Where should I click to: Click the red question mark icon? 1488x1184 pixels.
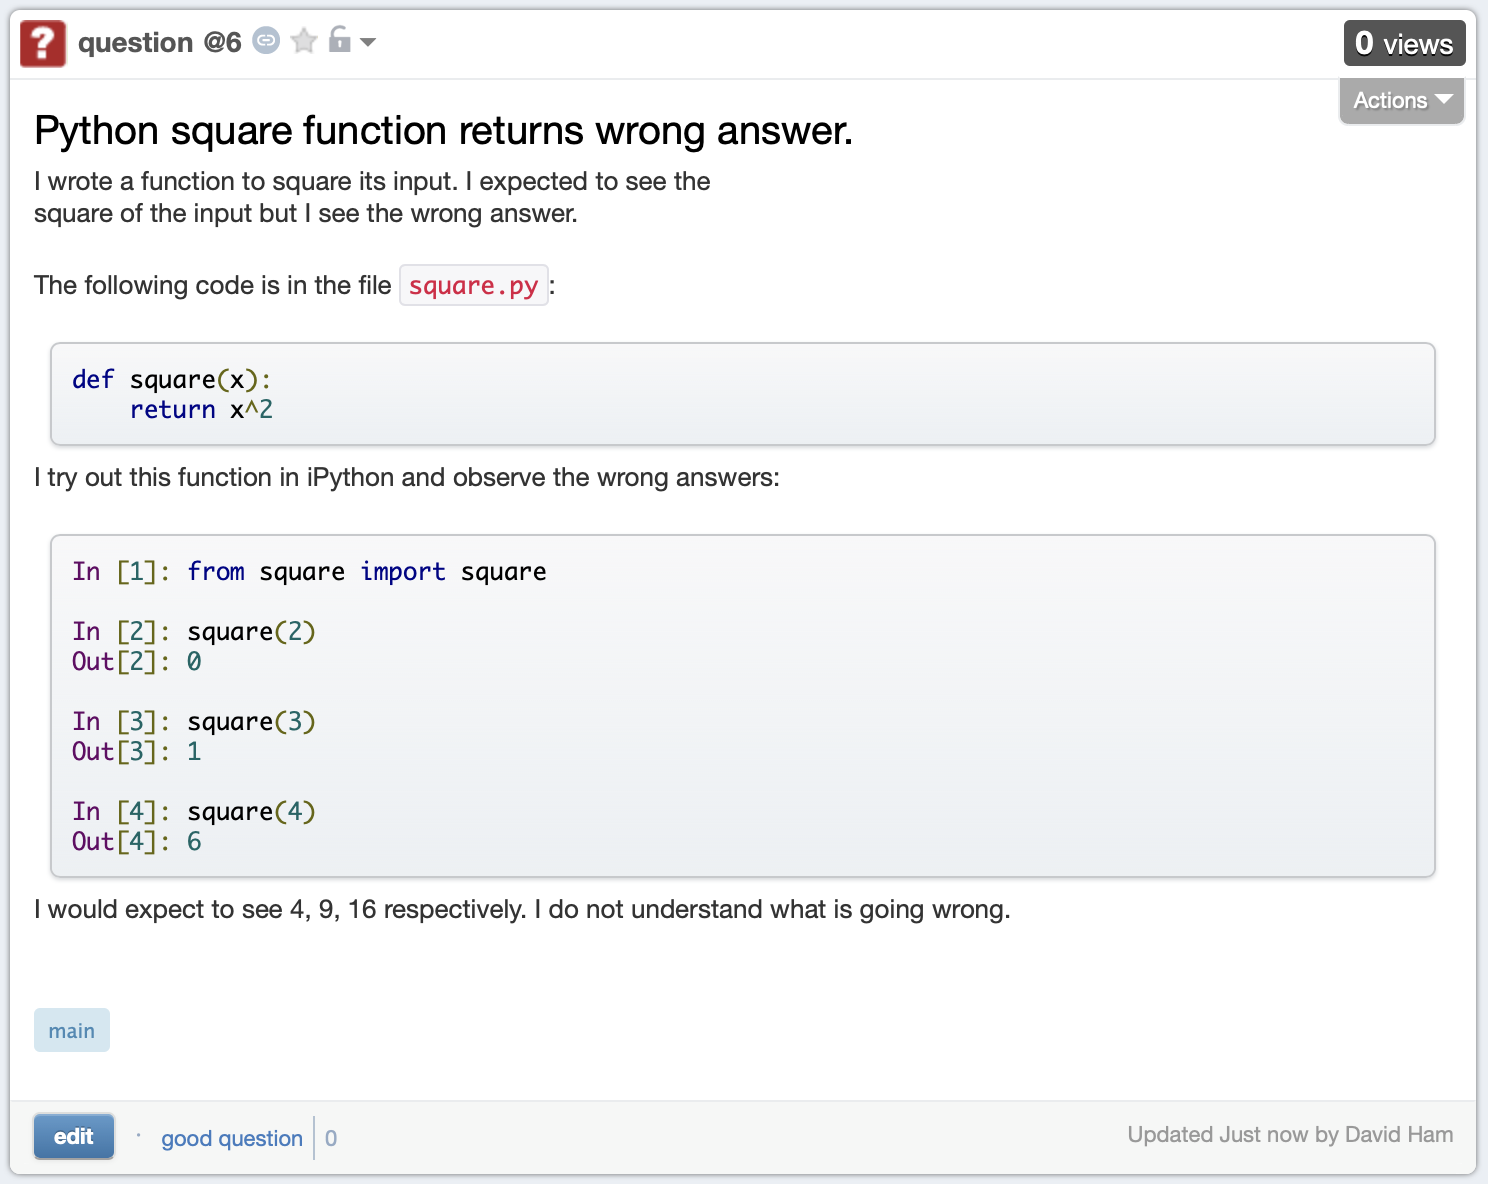coord(43,43)
